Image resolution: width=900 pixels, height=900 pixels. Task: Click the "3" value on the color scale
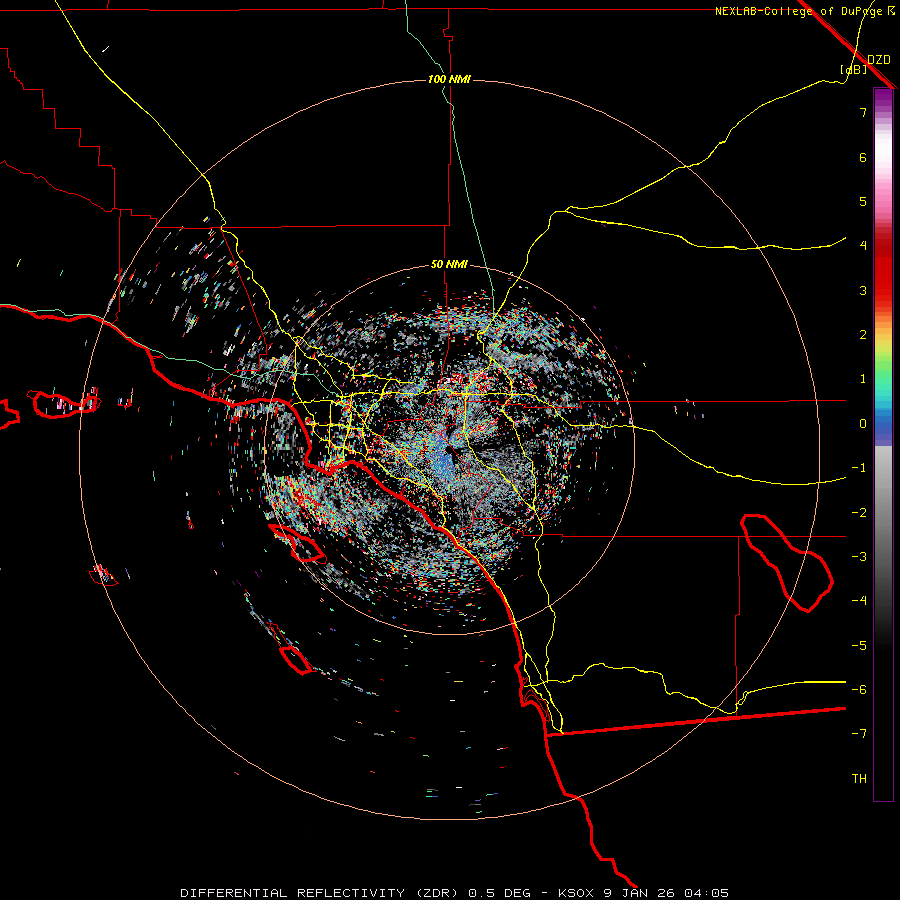coord(863,290)
